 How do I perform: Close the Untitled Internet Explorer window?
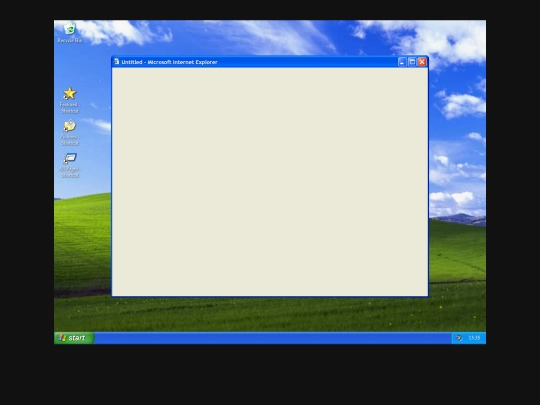[x=422, y=62]
